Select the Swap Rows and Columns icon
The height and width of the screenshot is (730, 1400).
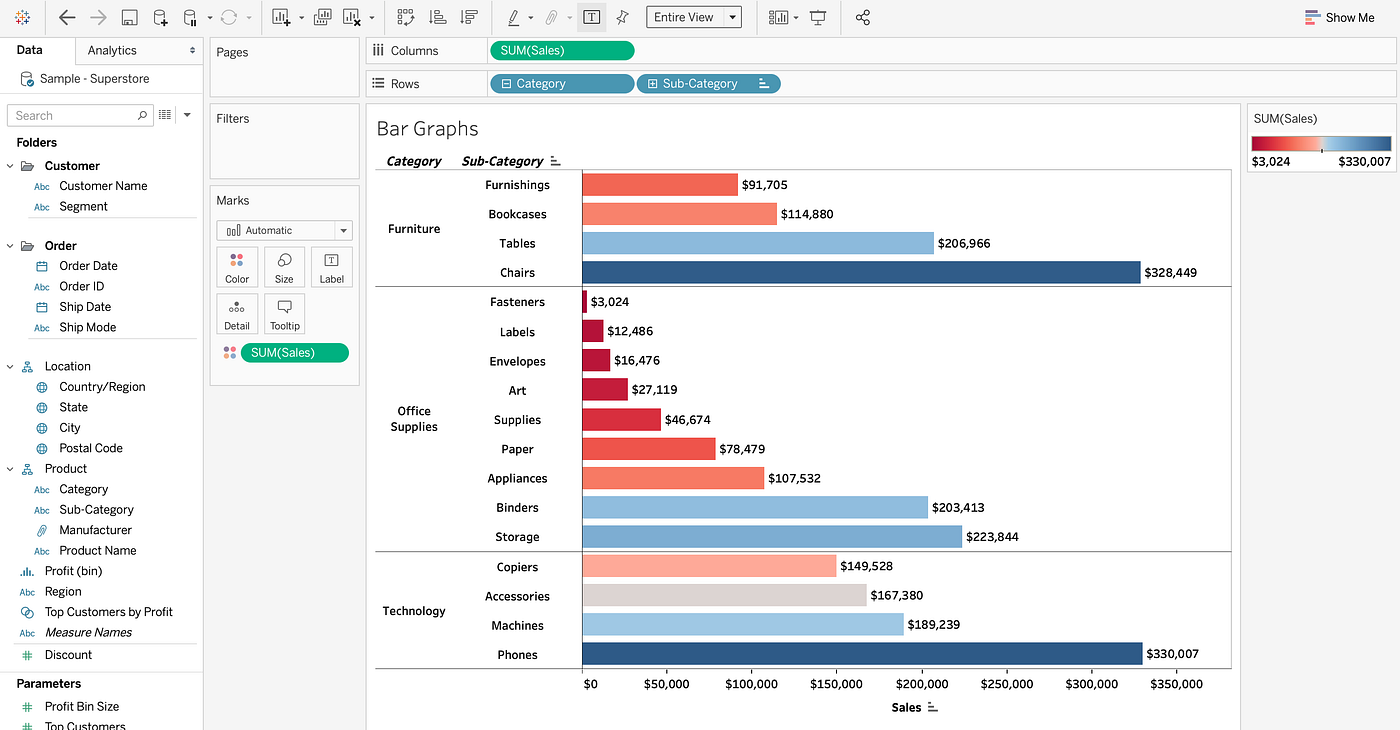coord(405,17)
